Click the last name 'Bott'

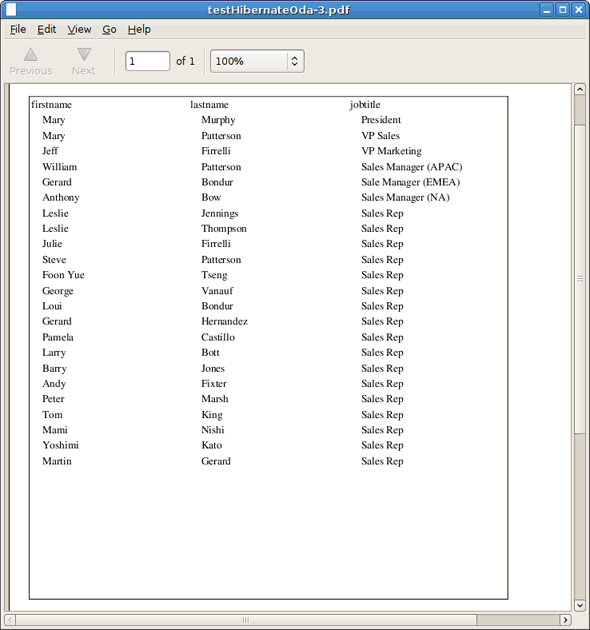211,352
